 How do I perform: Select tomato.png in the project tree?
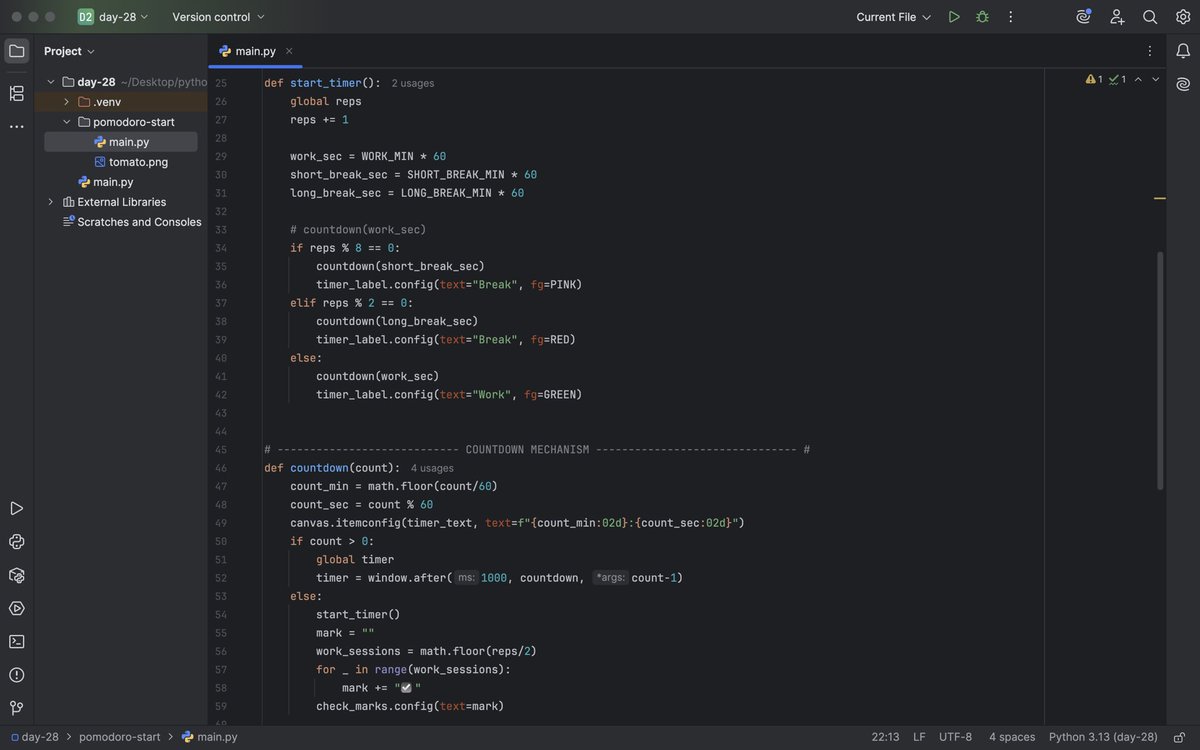(x=131, y=162)
